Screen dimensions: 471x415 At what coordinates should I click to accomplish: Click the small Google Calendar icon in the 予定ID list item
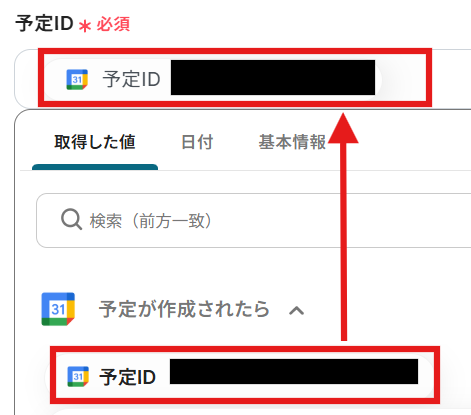(x=78, y=376)
